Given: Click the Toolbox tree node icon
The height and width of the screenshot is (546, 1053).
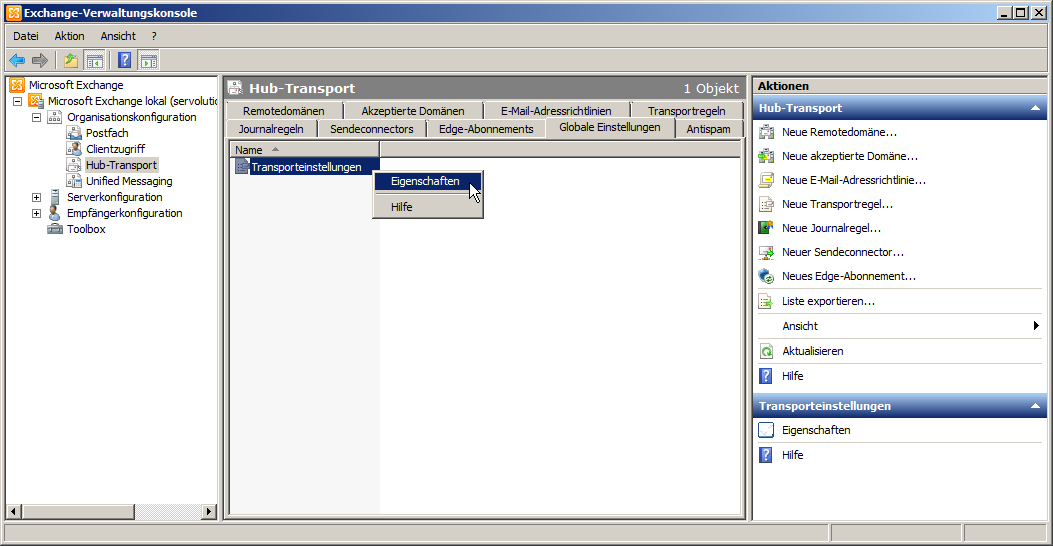Looking at the screenshot, I should [x=55, y=229].
